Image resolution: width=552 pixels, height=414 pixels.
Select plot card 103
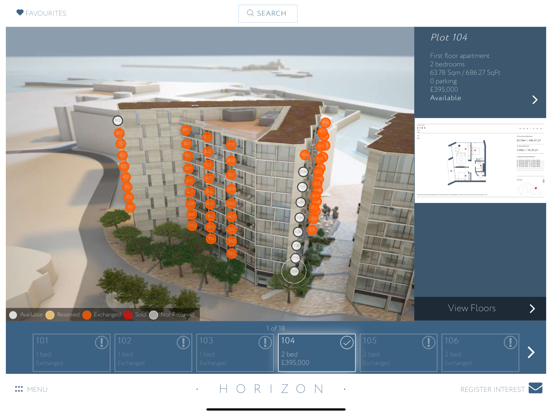pos(235,353)
